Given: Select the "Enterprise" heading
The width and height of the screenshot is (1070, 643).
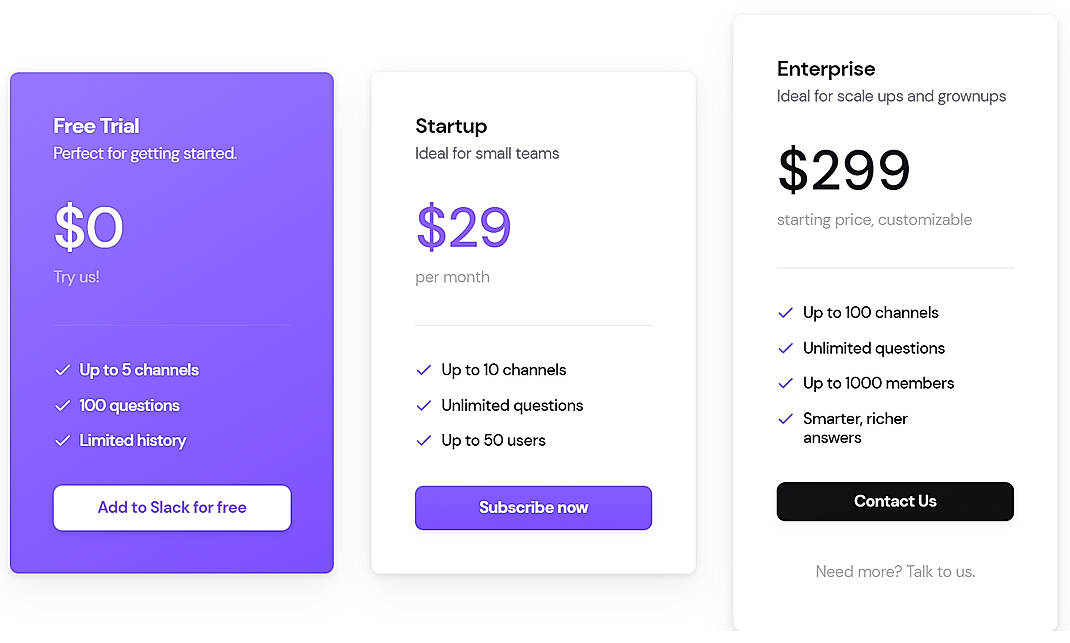Looking at the screenshot, I should point(826,69).
